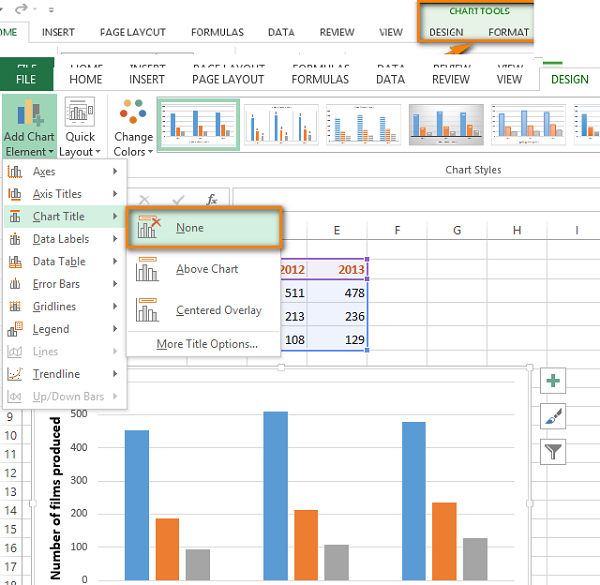Switch to the PAGE LAYOUT tab
Viewport: 600px width, 585px height.
(x=228, y=79)
